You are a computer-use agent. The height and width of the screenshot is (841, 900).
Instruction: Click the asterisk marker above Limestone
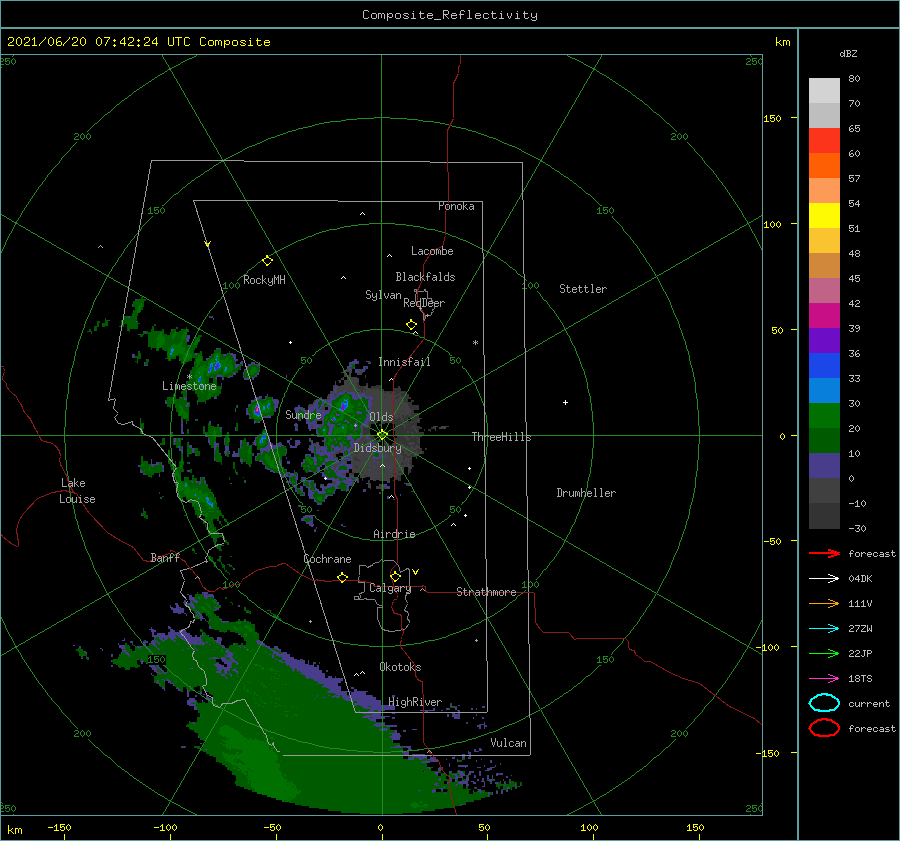tap(189, 377)
